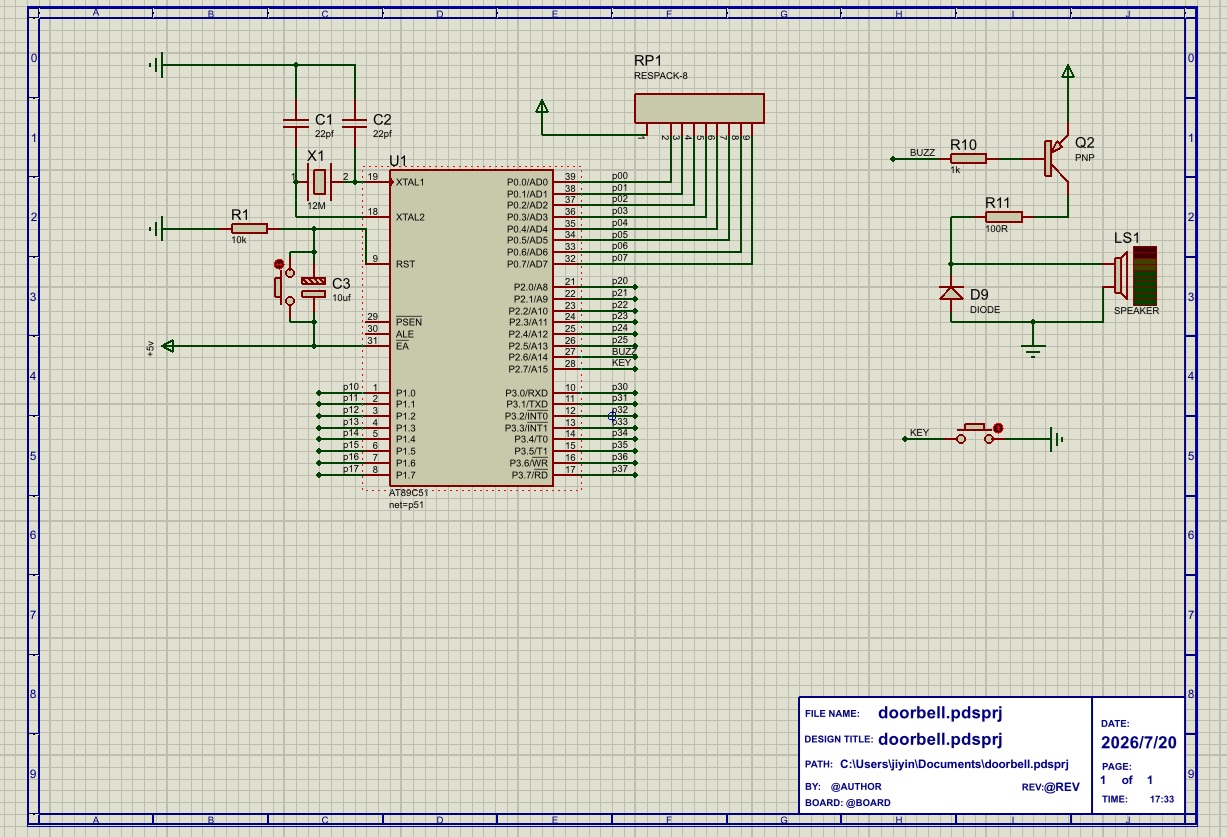1227x837 pixels.
Task: Select the diode D9 symbol
Action: click(950, 293)
